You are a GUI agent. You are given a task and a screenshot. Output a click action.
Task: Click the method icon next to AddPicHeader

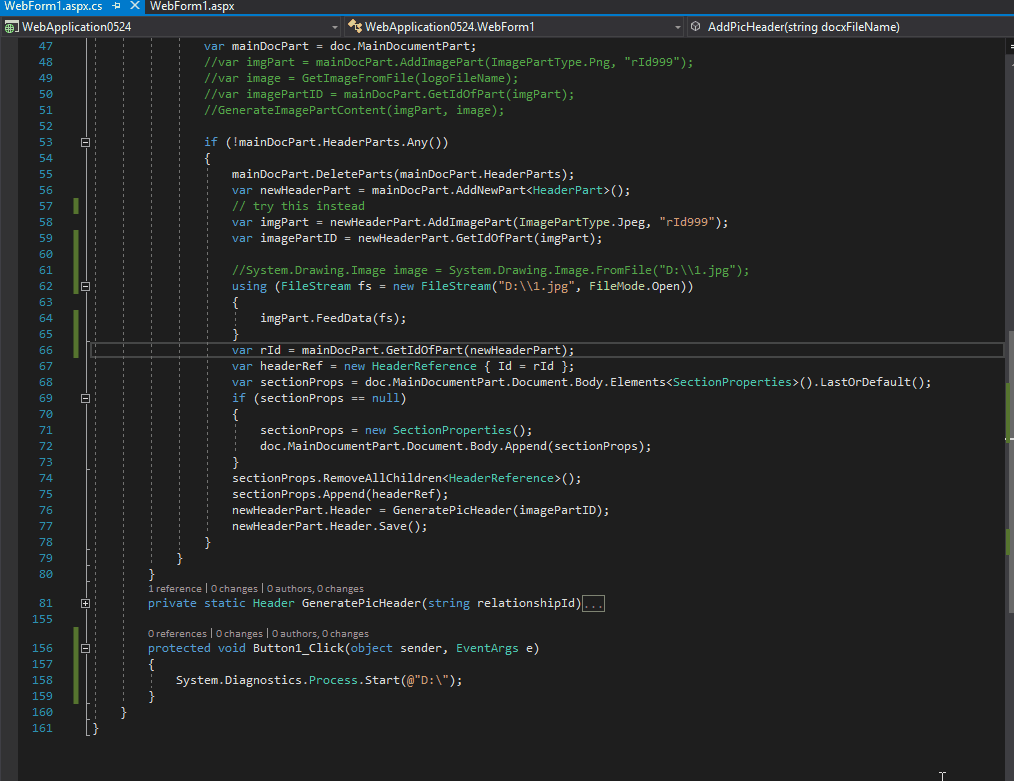(696, 27)
